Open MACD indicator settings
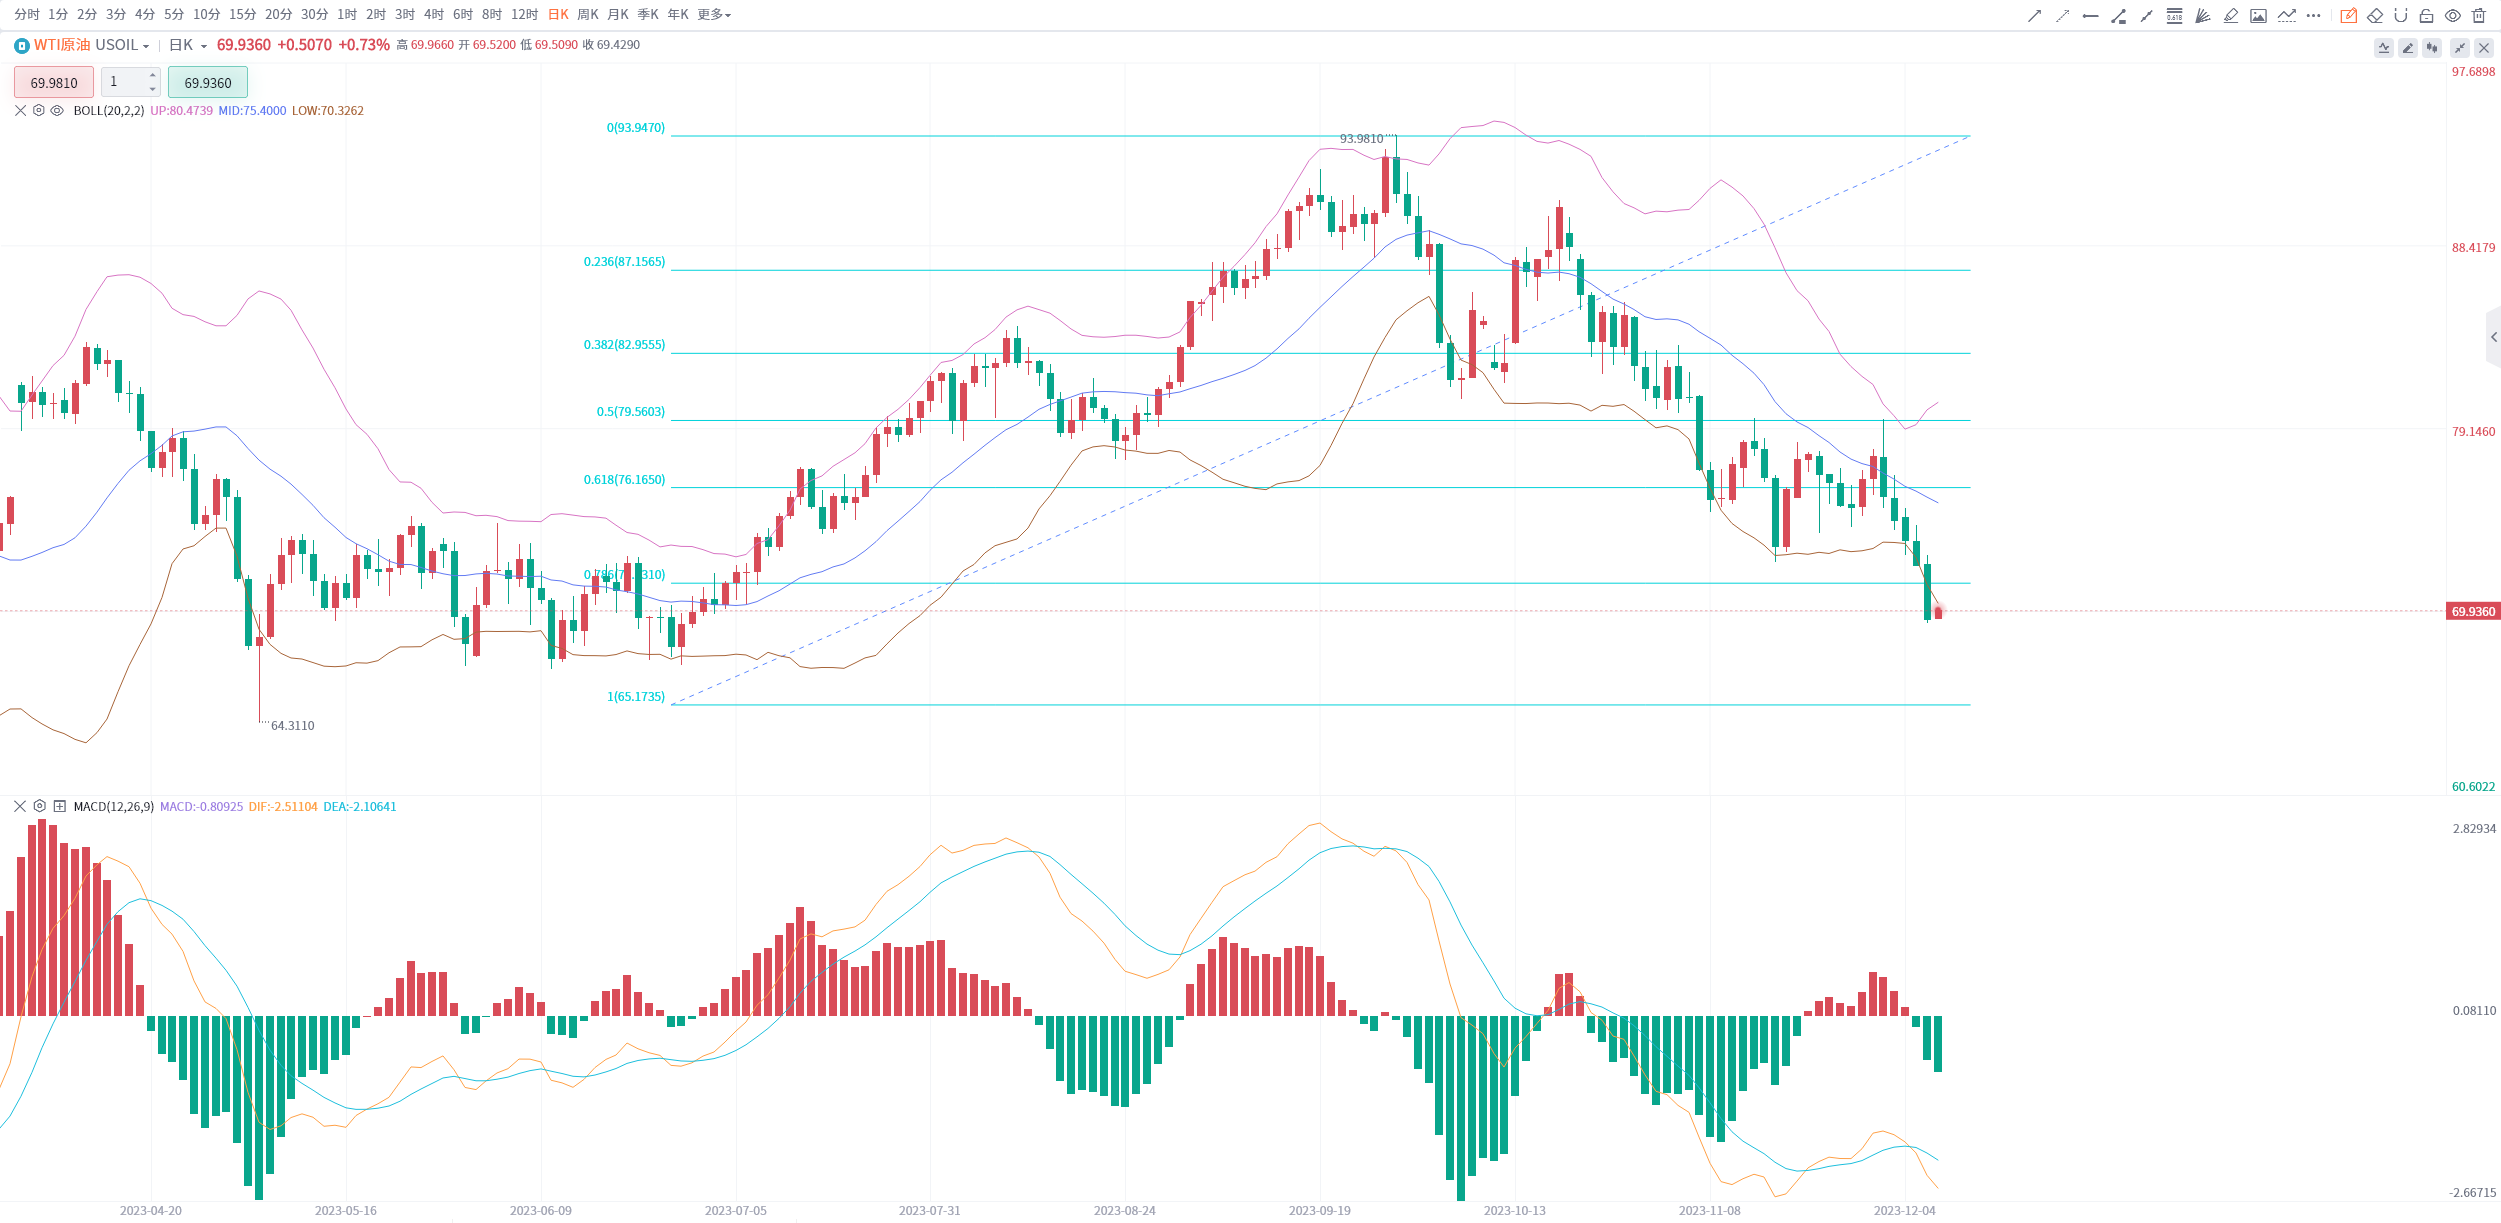 (40, 806)
